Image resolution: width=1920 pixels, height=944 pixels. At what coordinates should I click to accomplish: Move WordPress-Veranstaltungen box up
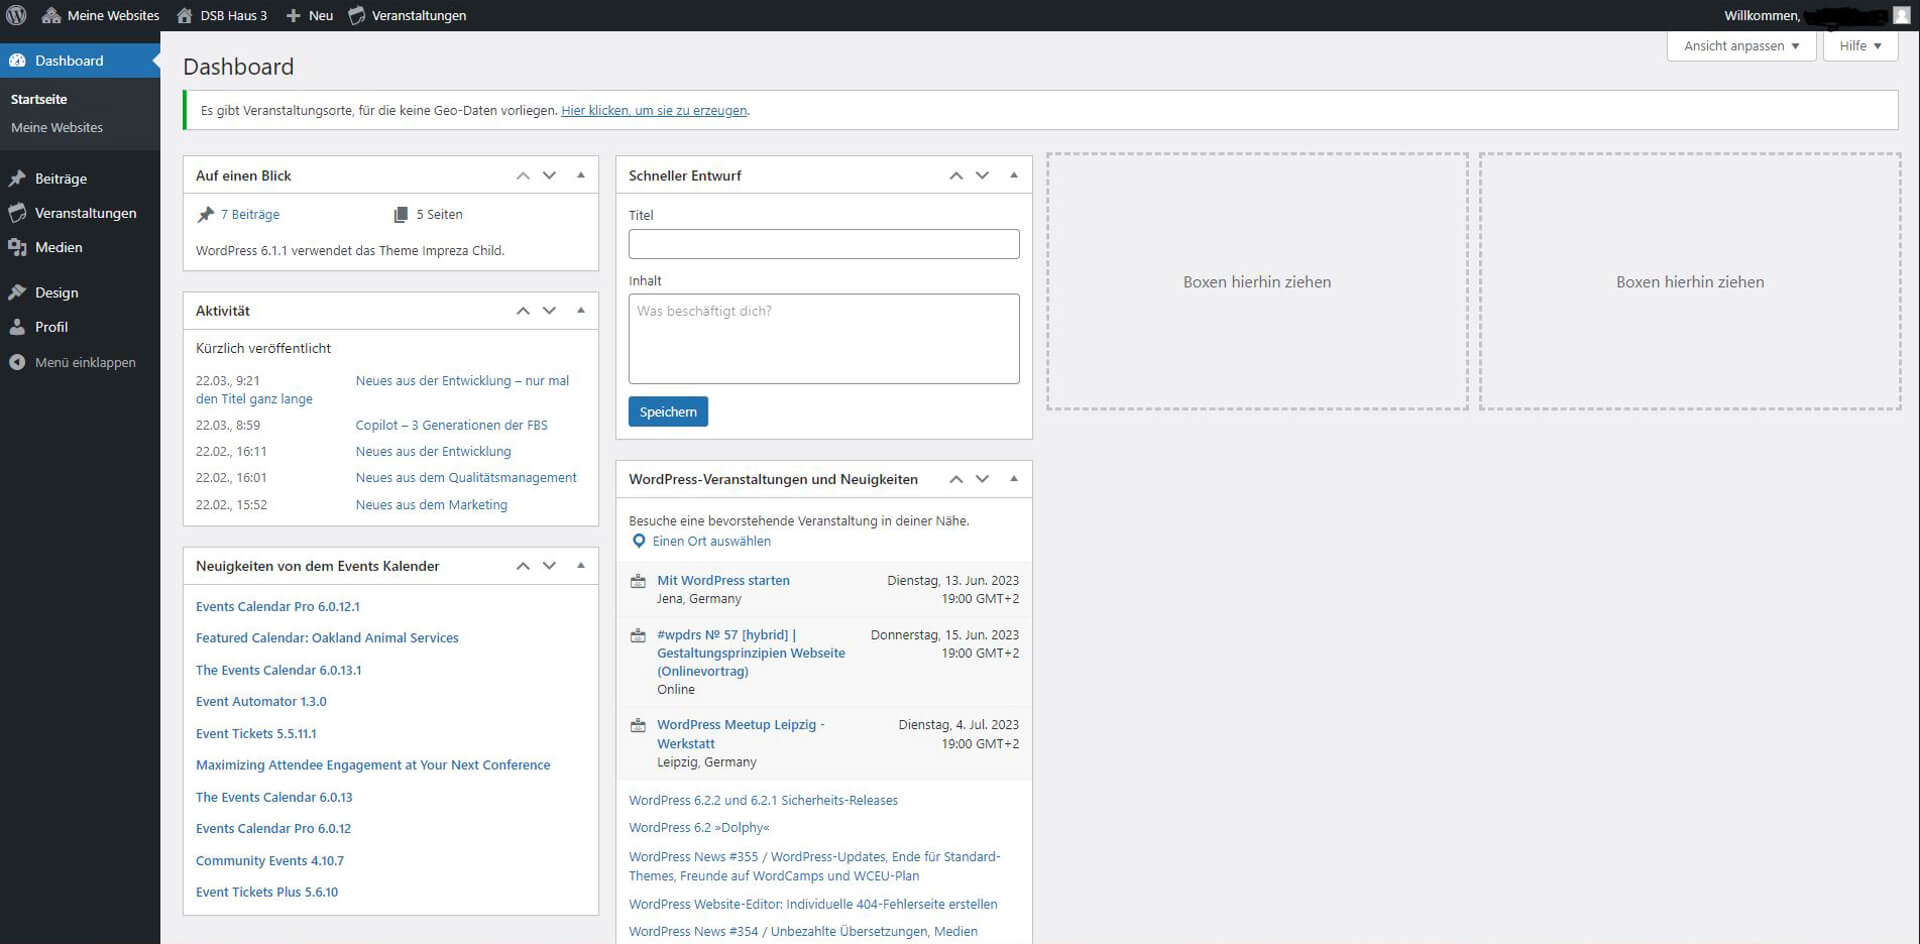[956, 479]
